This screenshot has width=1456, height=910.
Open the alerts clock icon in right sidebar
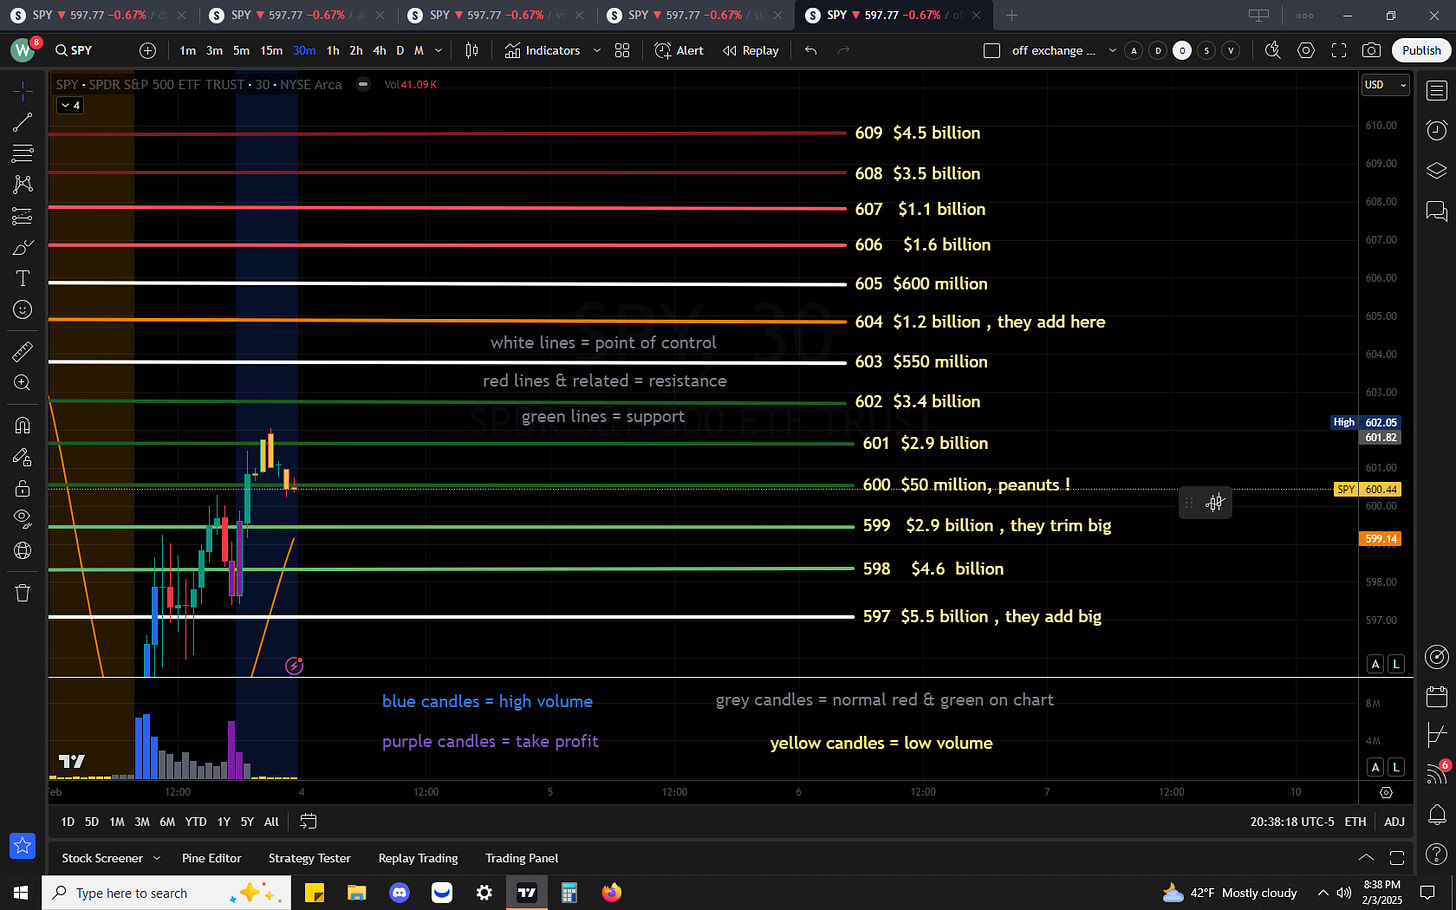1436,130
